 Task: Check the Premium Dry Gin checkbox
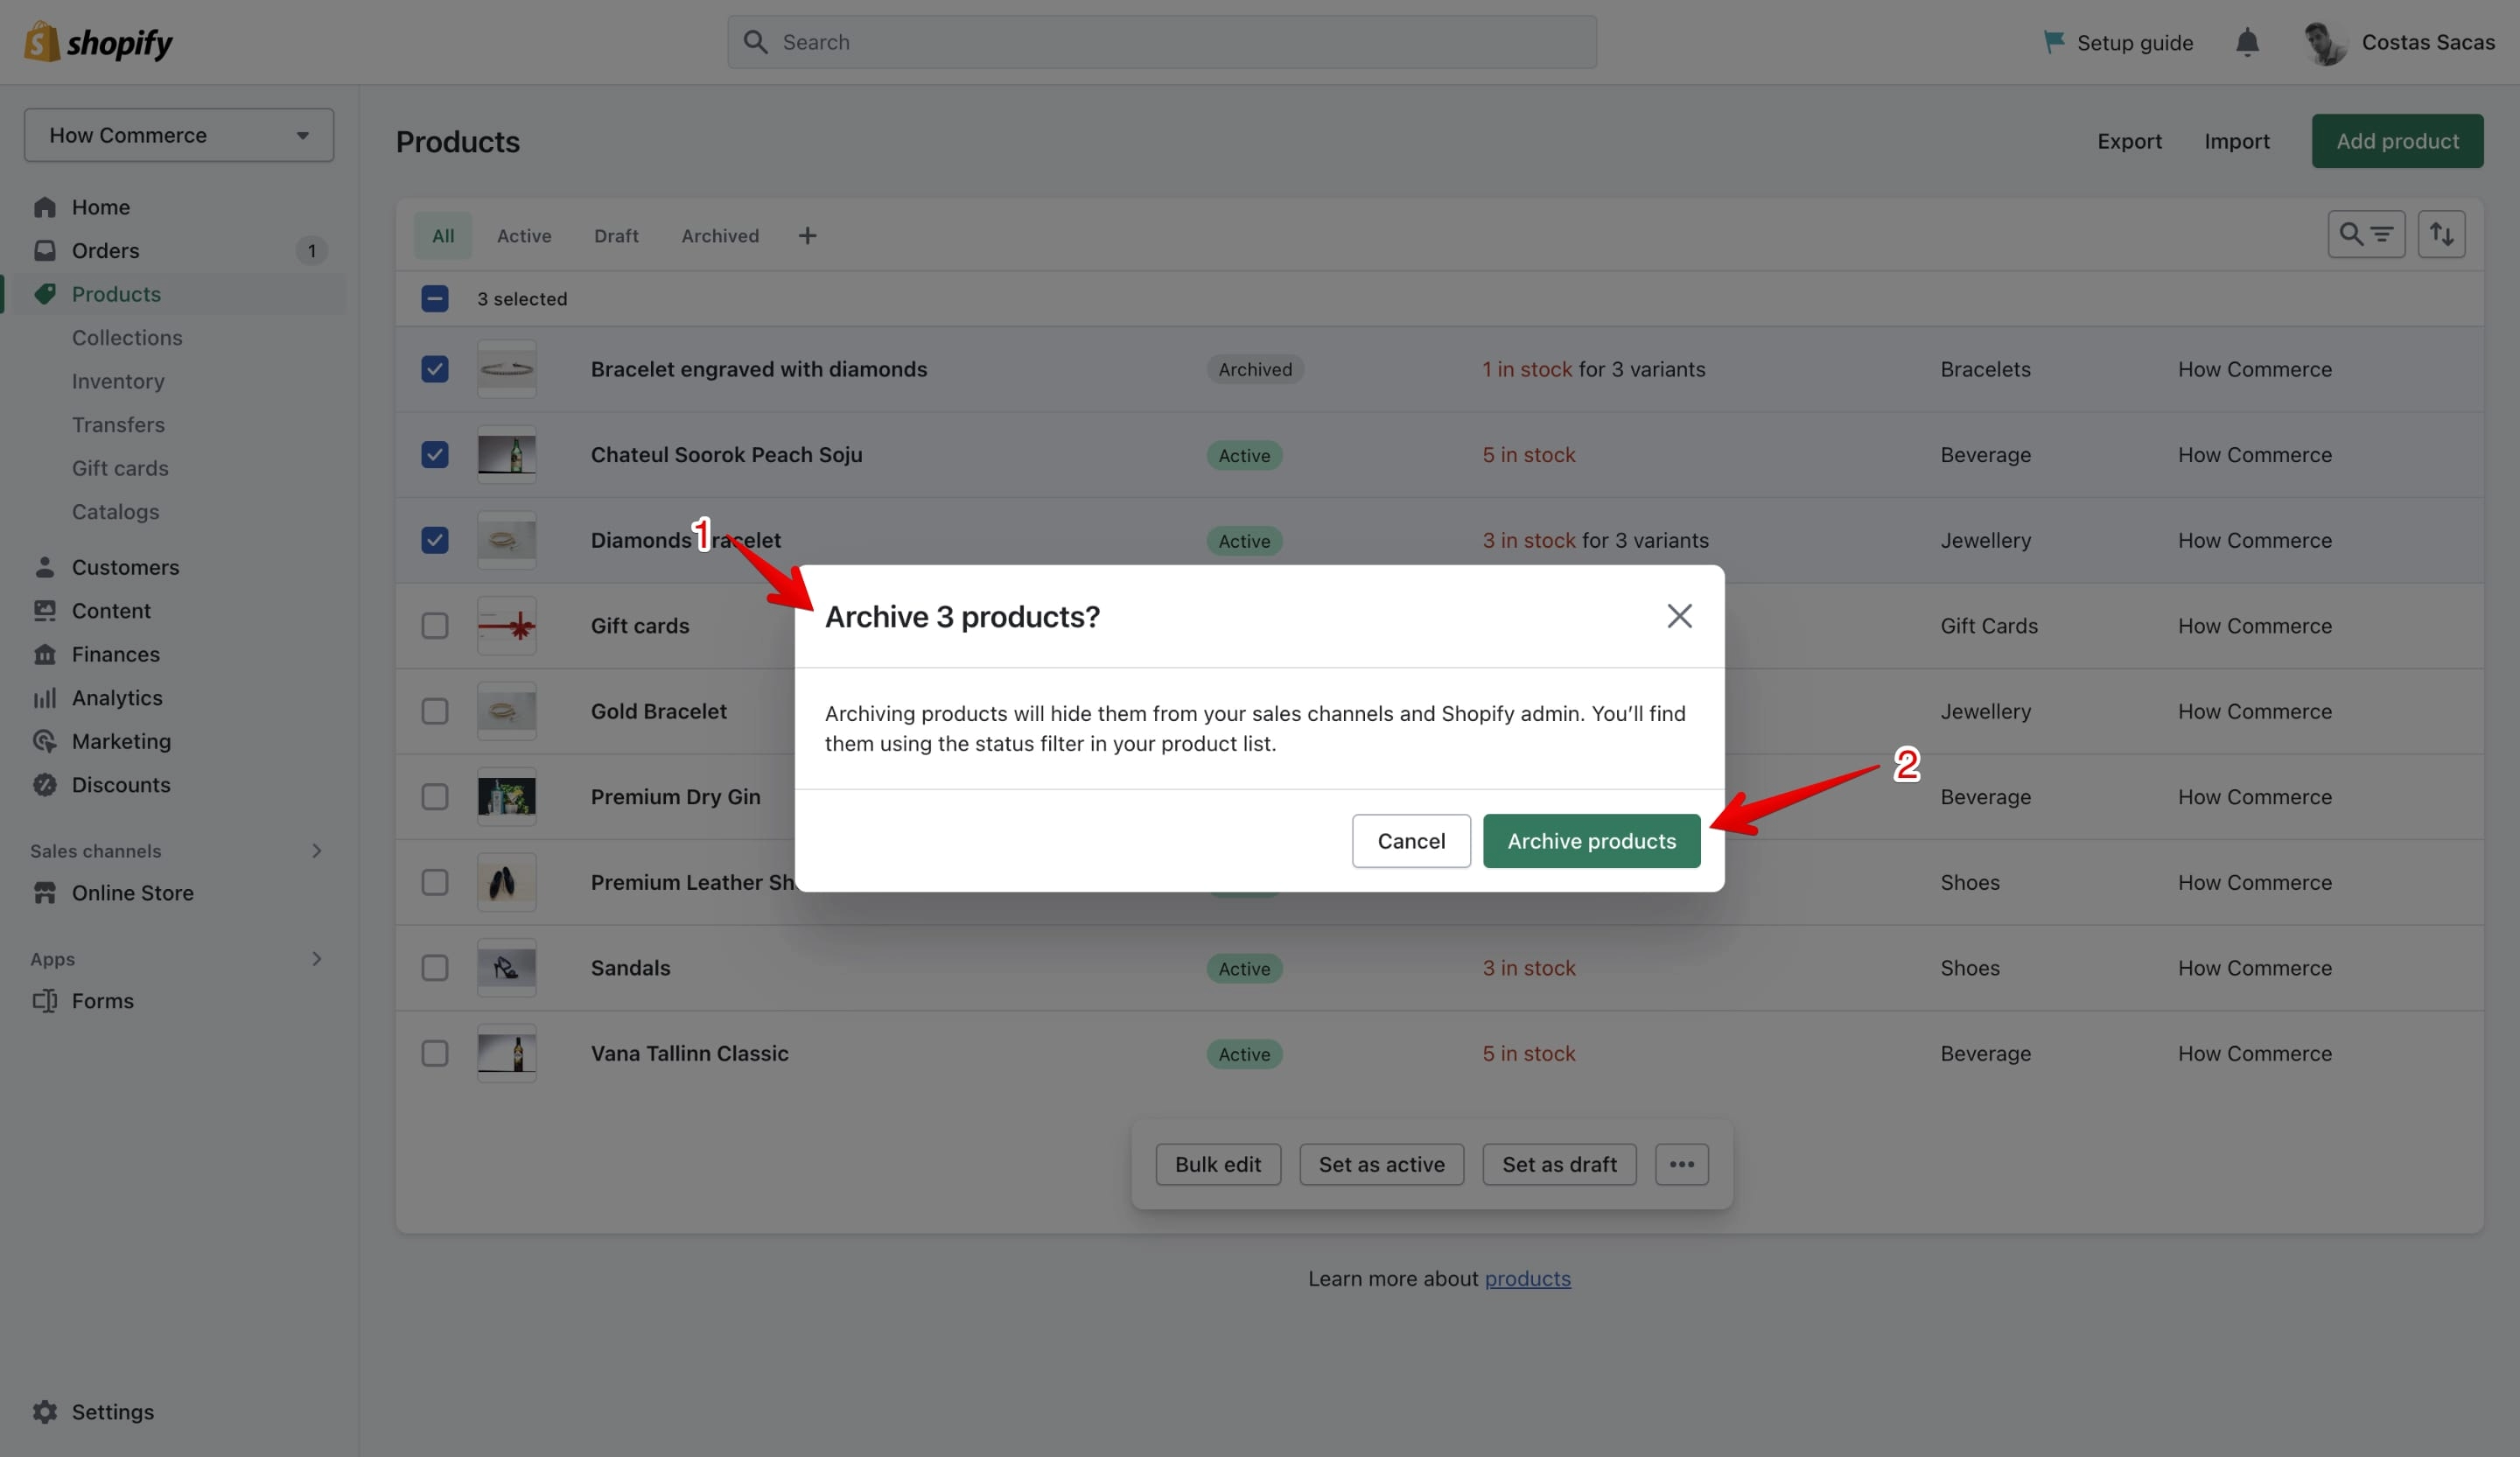point(434,797)
